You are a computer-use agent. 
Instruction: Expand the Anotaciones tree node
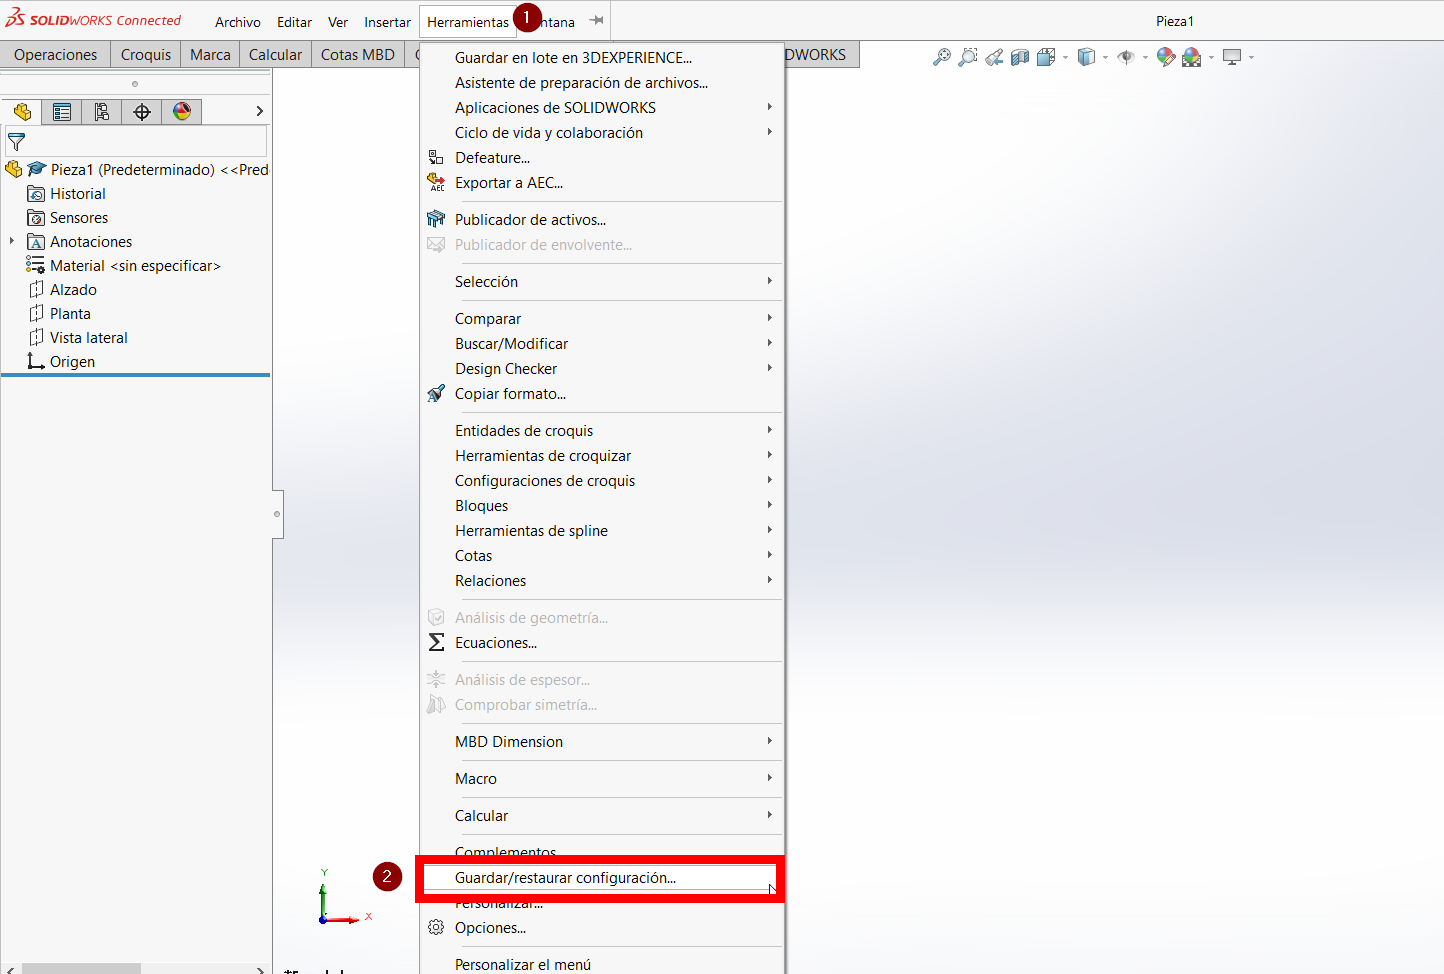click(12, 241)
